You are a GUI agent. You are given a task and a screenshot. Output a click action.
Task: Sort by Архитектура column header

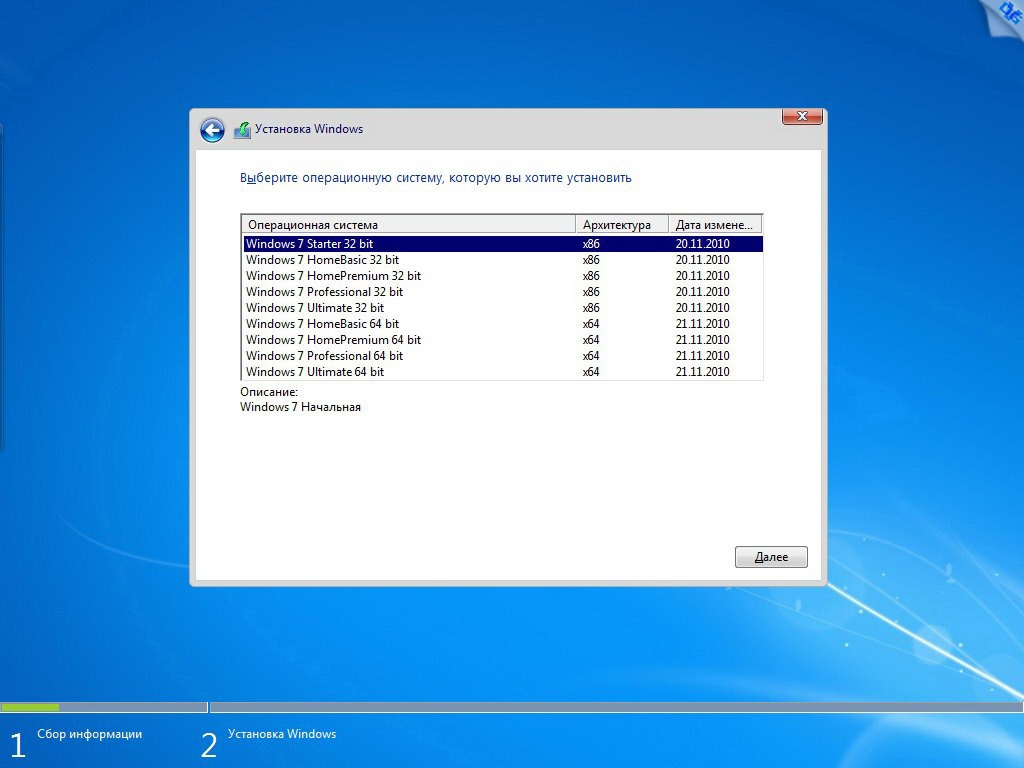click(x=622, y=225)
